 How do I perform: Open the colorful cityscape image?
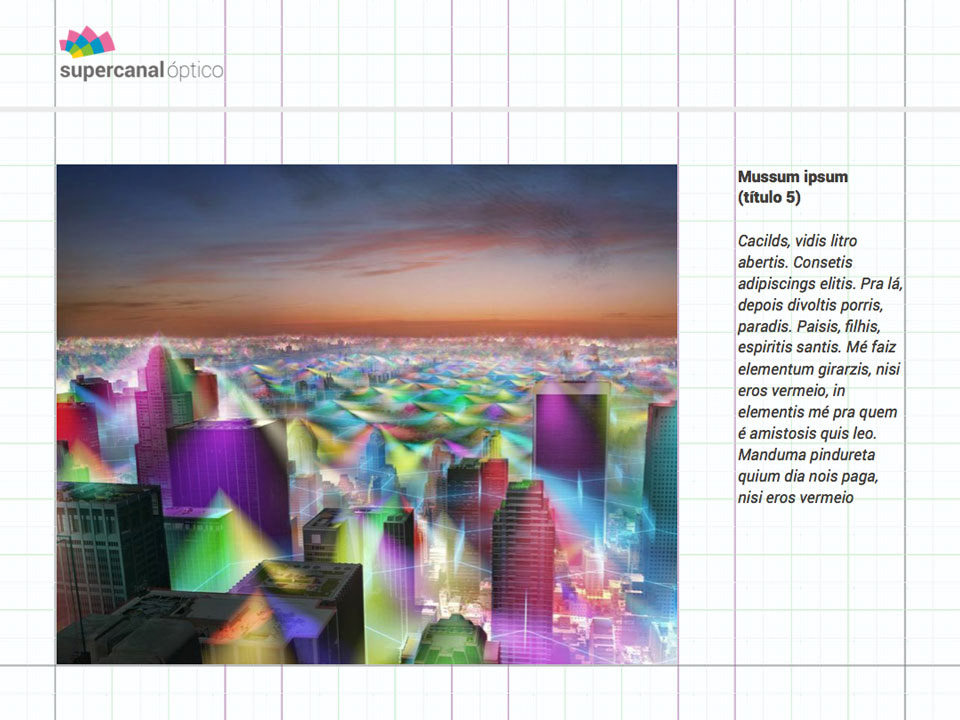tap(367, 414)
